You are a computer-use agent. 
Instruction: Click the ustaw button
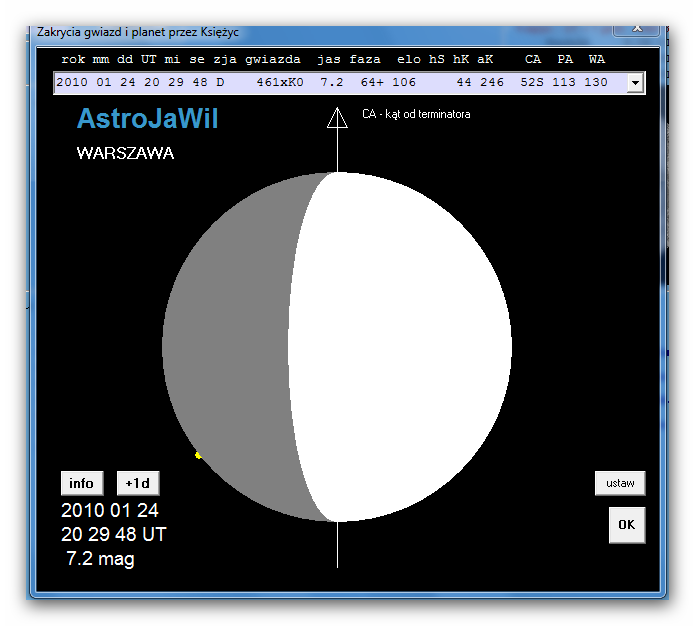coord(620,483)
